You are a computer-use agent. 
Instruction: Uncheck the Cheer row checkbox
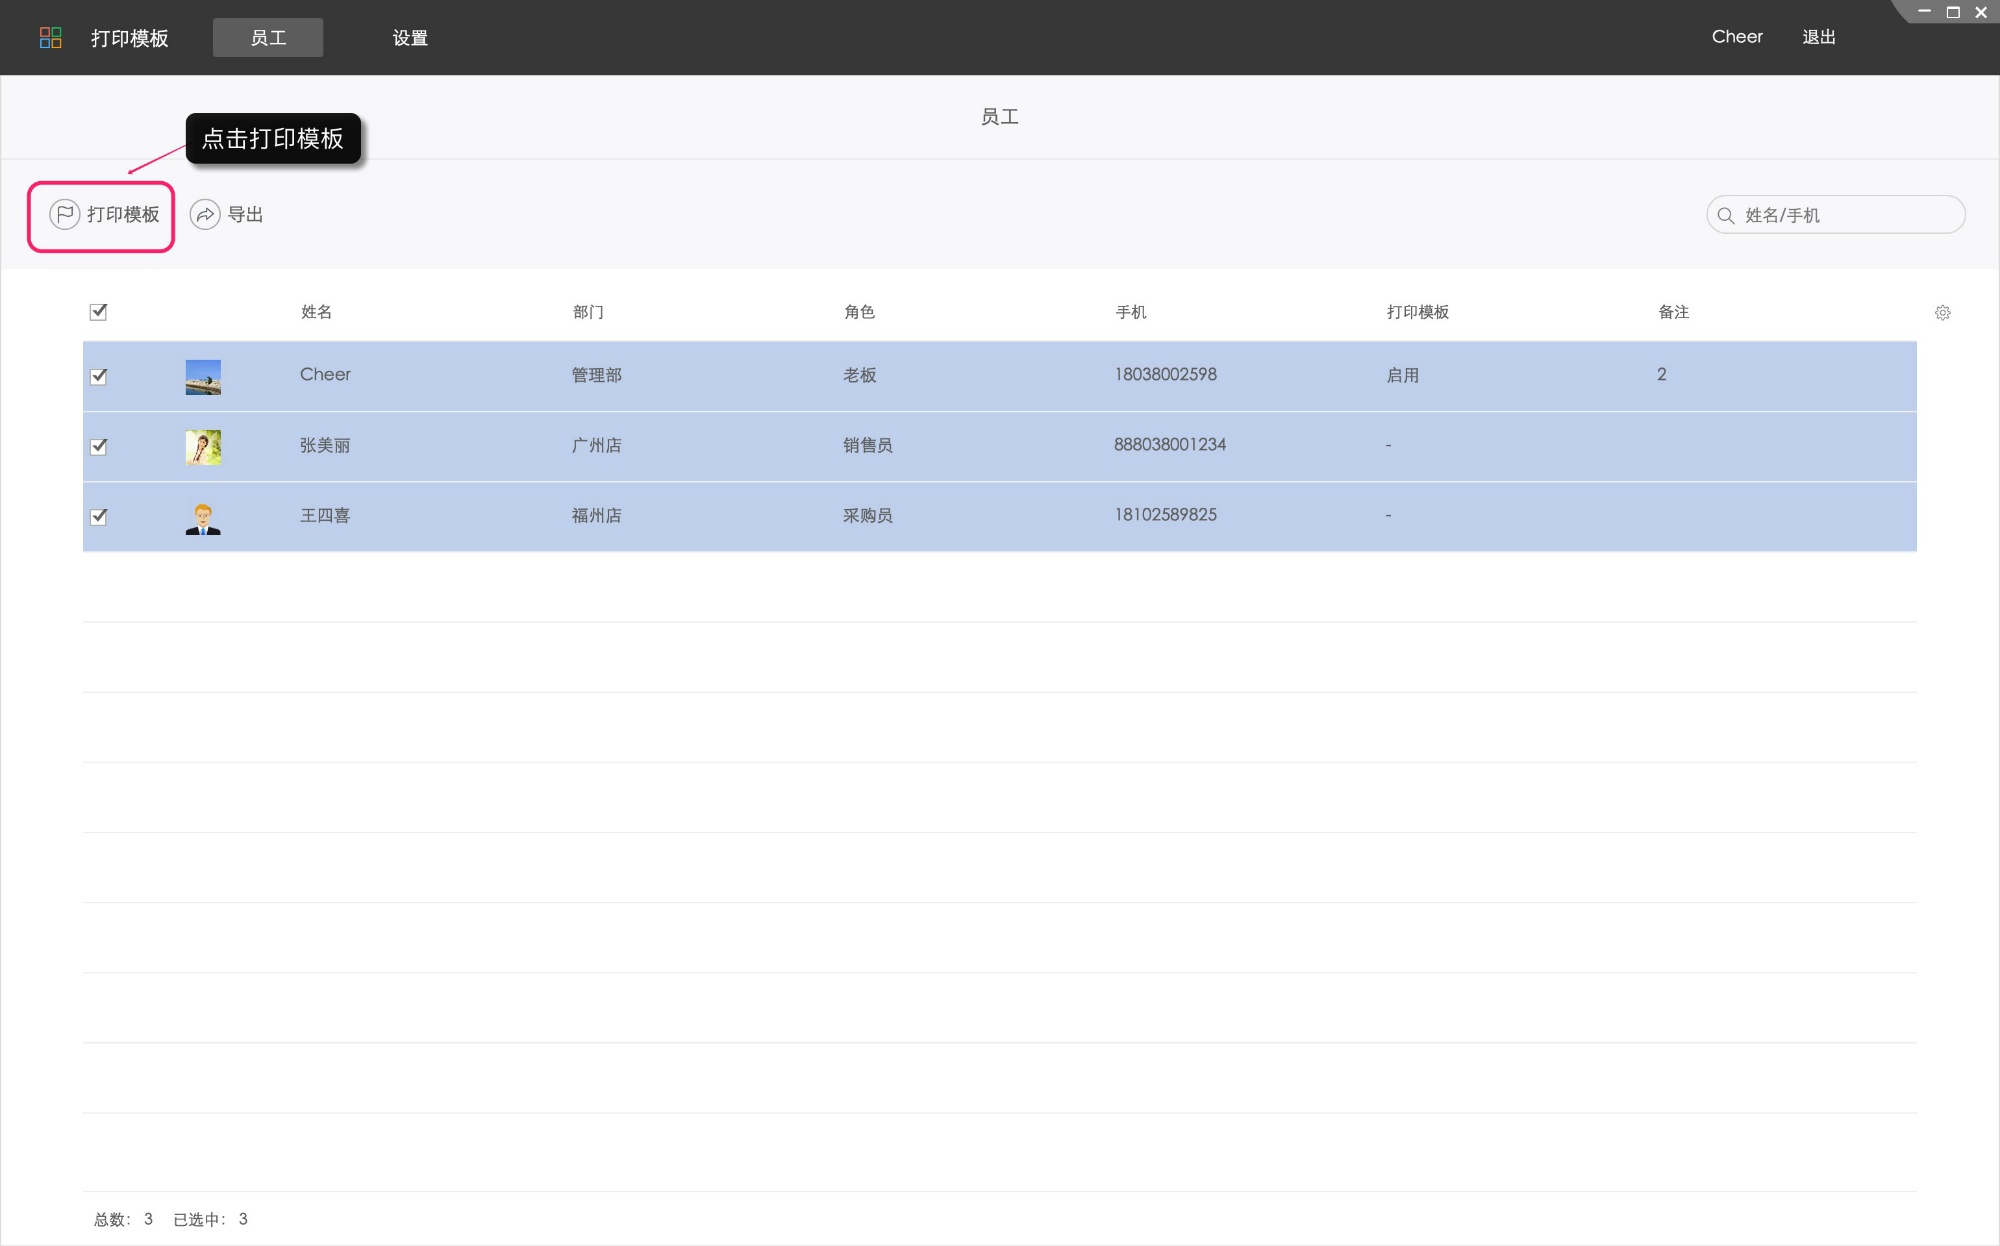(98, 377)
